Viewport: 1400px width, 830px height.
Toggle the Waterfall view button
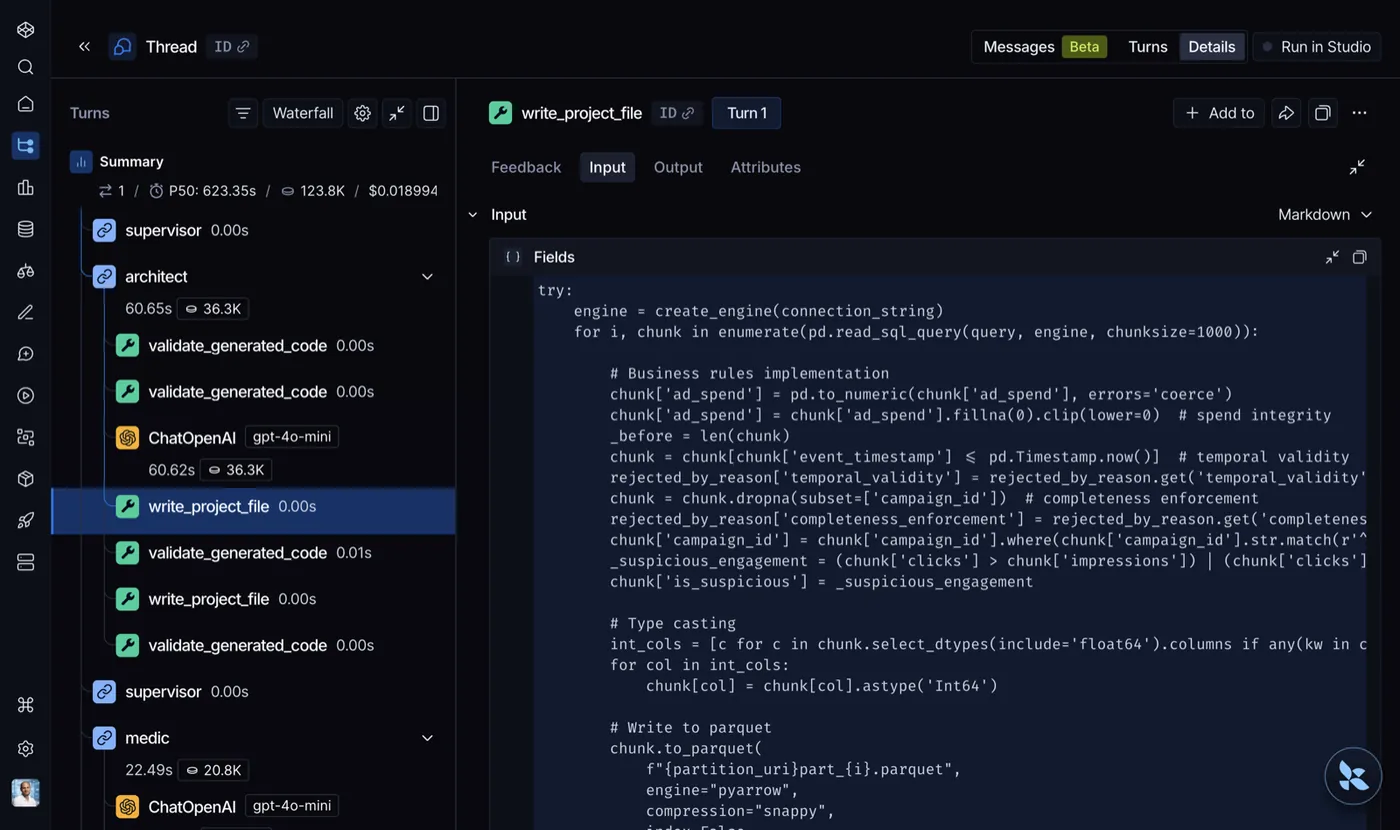303,113
